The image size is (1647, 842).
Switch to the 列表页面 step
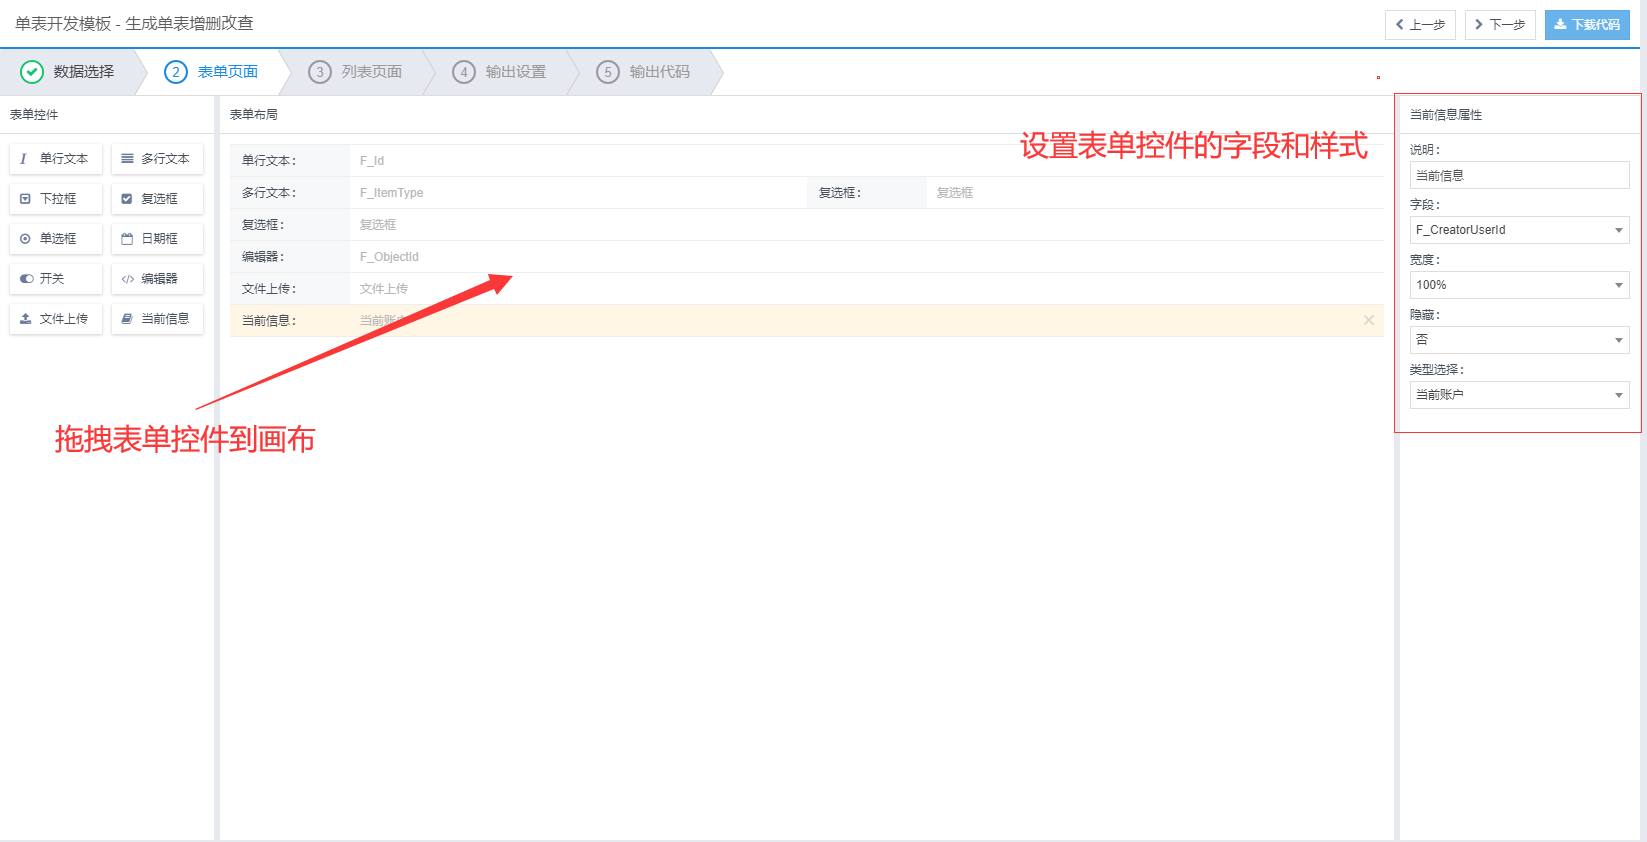click(358, 72)
